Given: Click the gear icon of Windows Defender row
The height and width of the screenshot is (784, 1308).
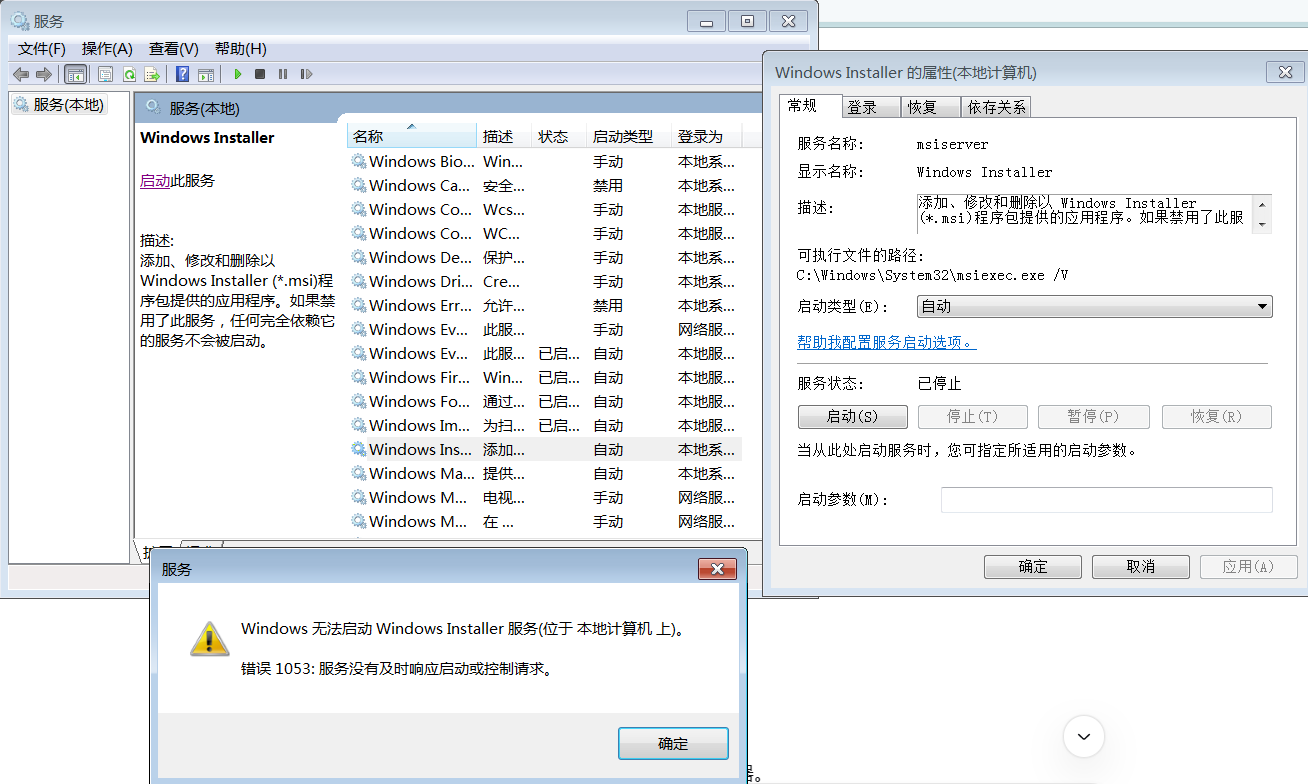Looking at the screenshot, I should tap(358, 257).
